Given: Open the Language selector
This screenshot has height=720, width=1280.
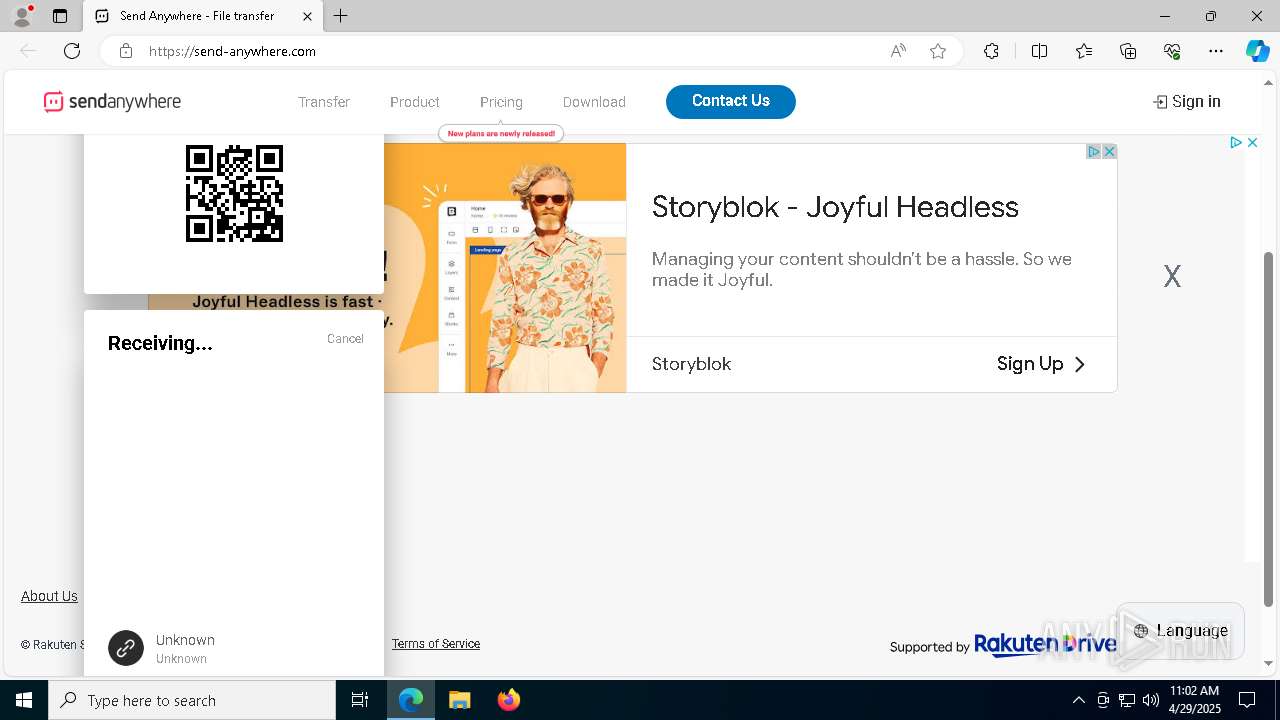Looking at the screenshot, I should click(x=1180, y=630).
